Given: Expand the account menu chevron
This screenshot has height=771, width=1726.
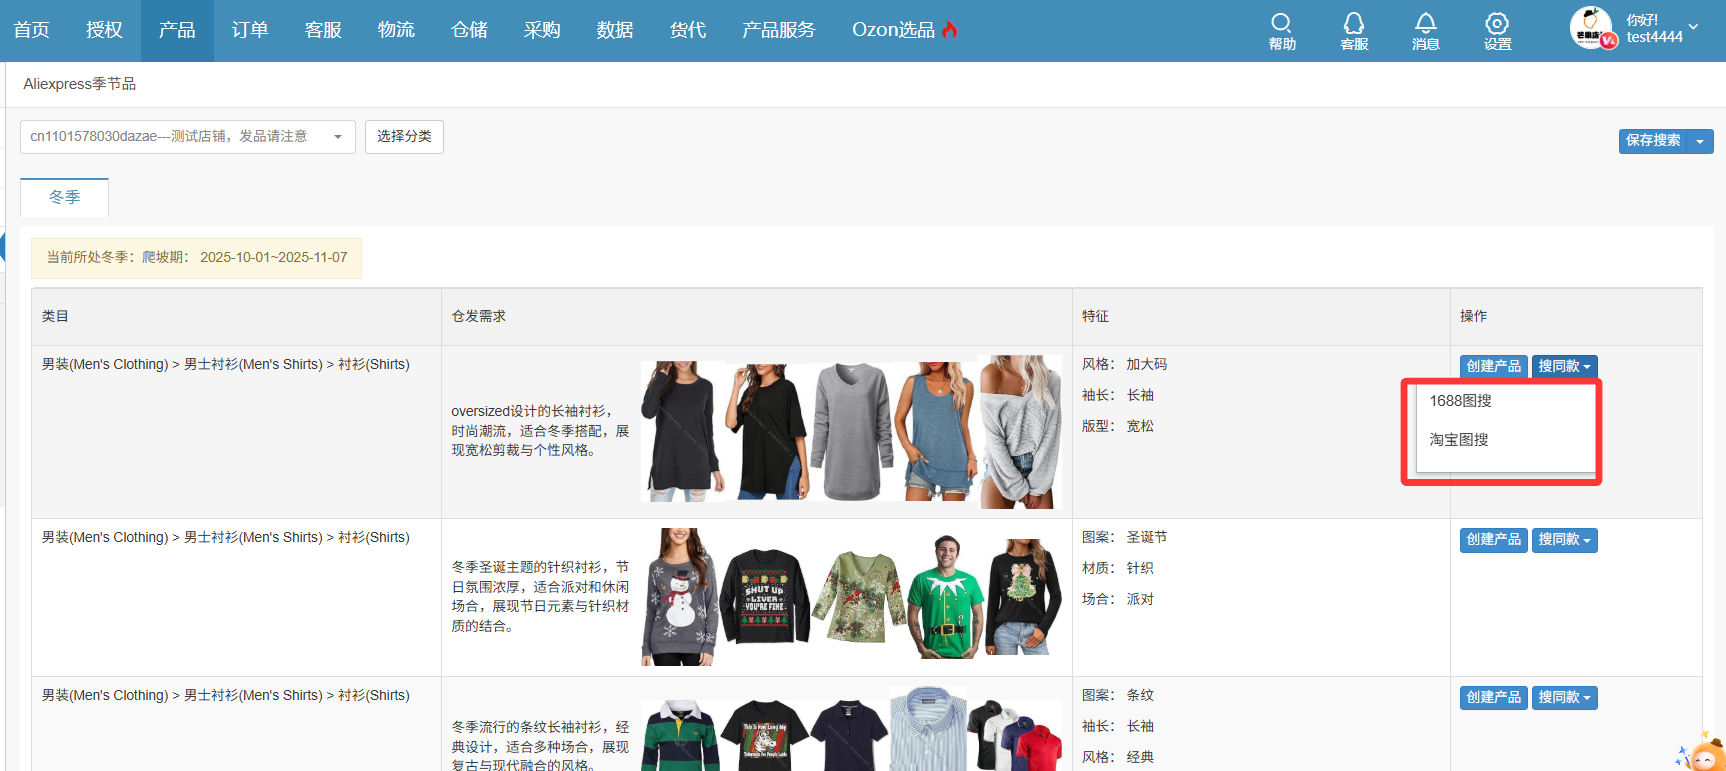Looking at the screenshot, I should click(1693, 27).
